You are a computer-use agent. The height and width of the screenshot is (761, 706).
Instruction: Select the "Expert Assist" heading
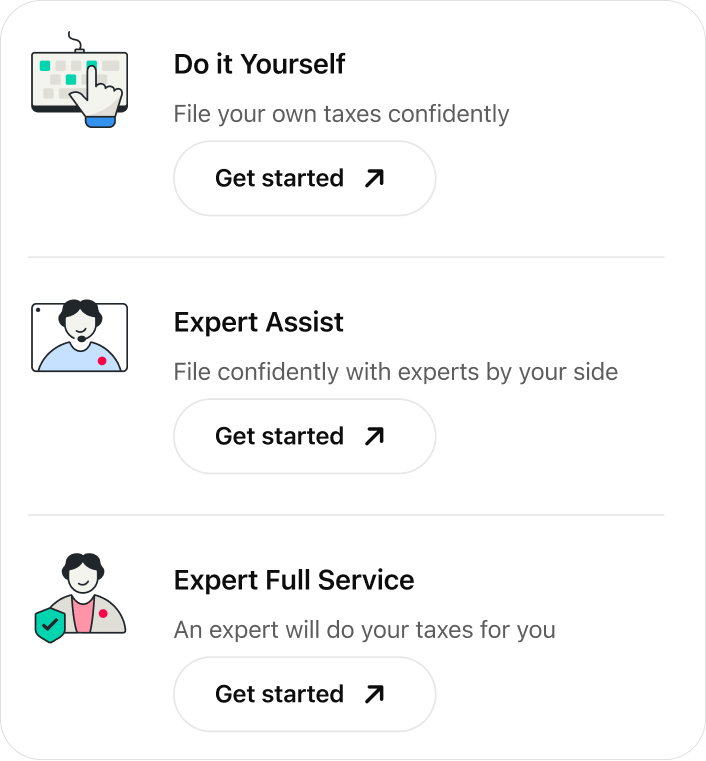(x=258, y=322)
